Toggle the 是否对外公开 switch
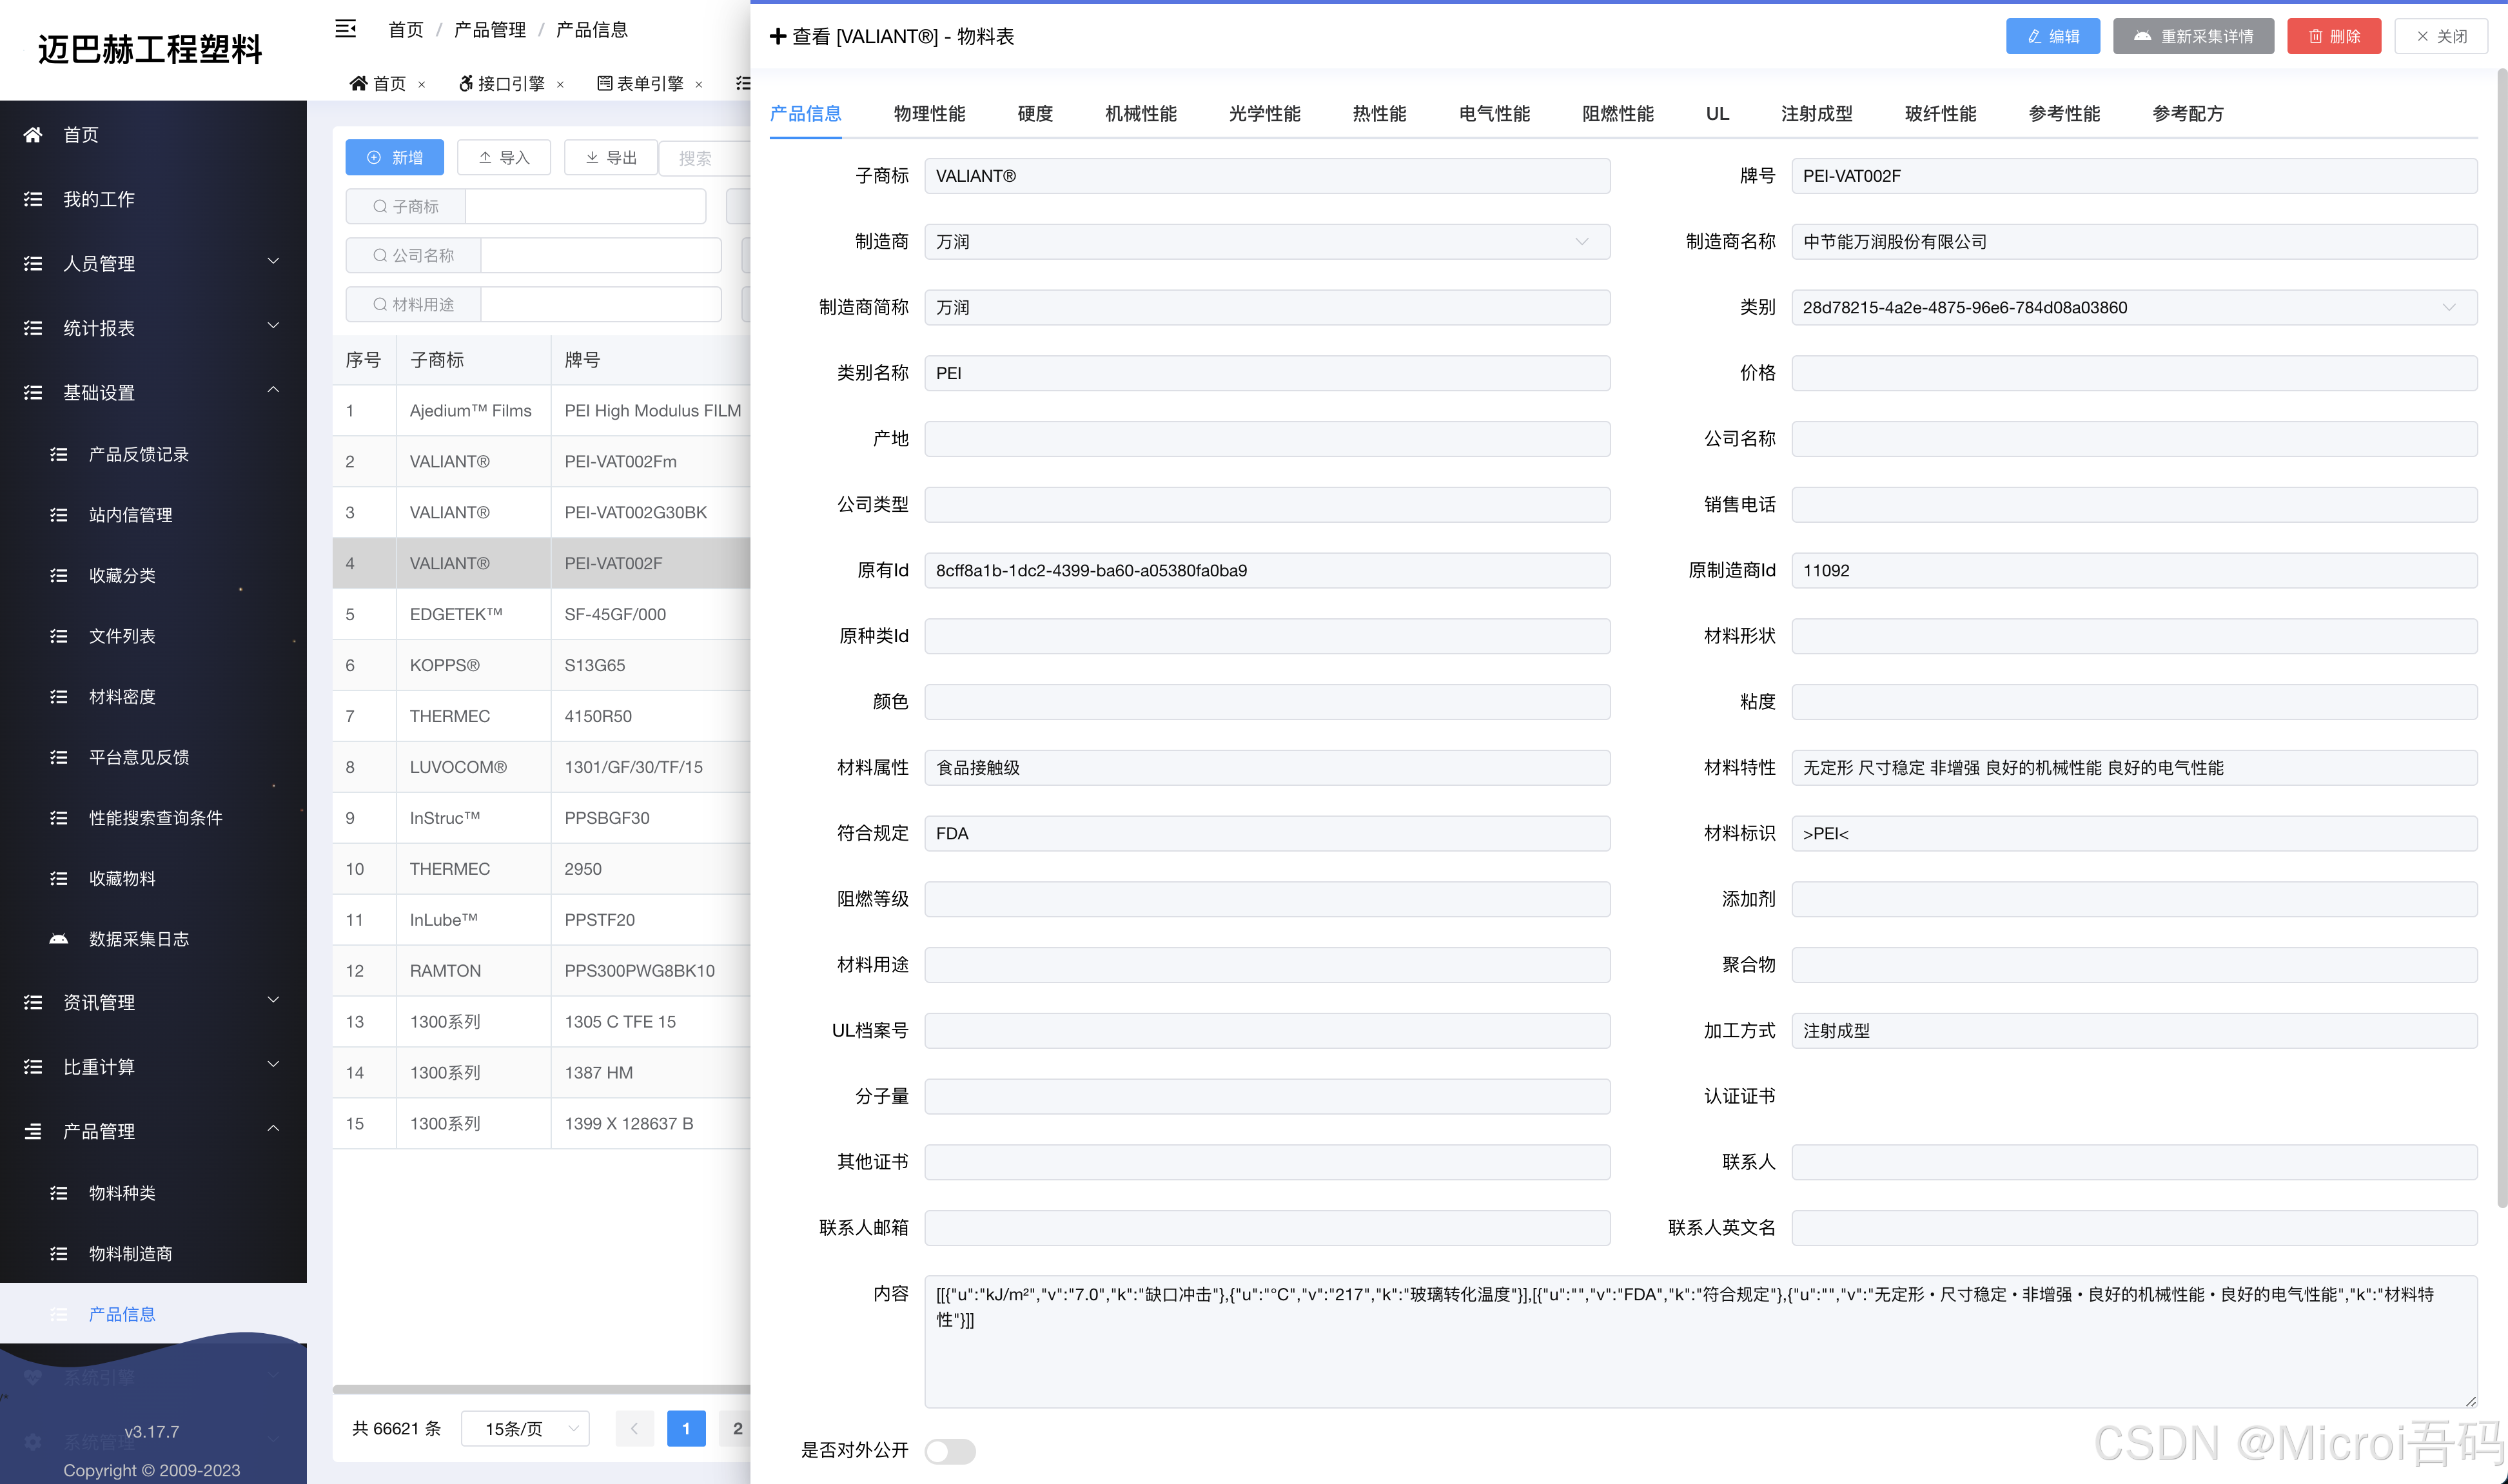2508x1484 pixels. click(950, 1450)
